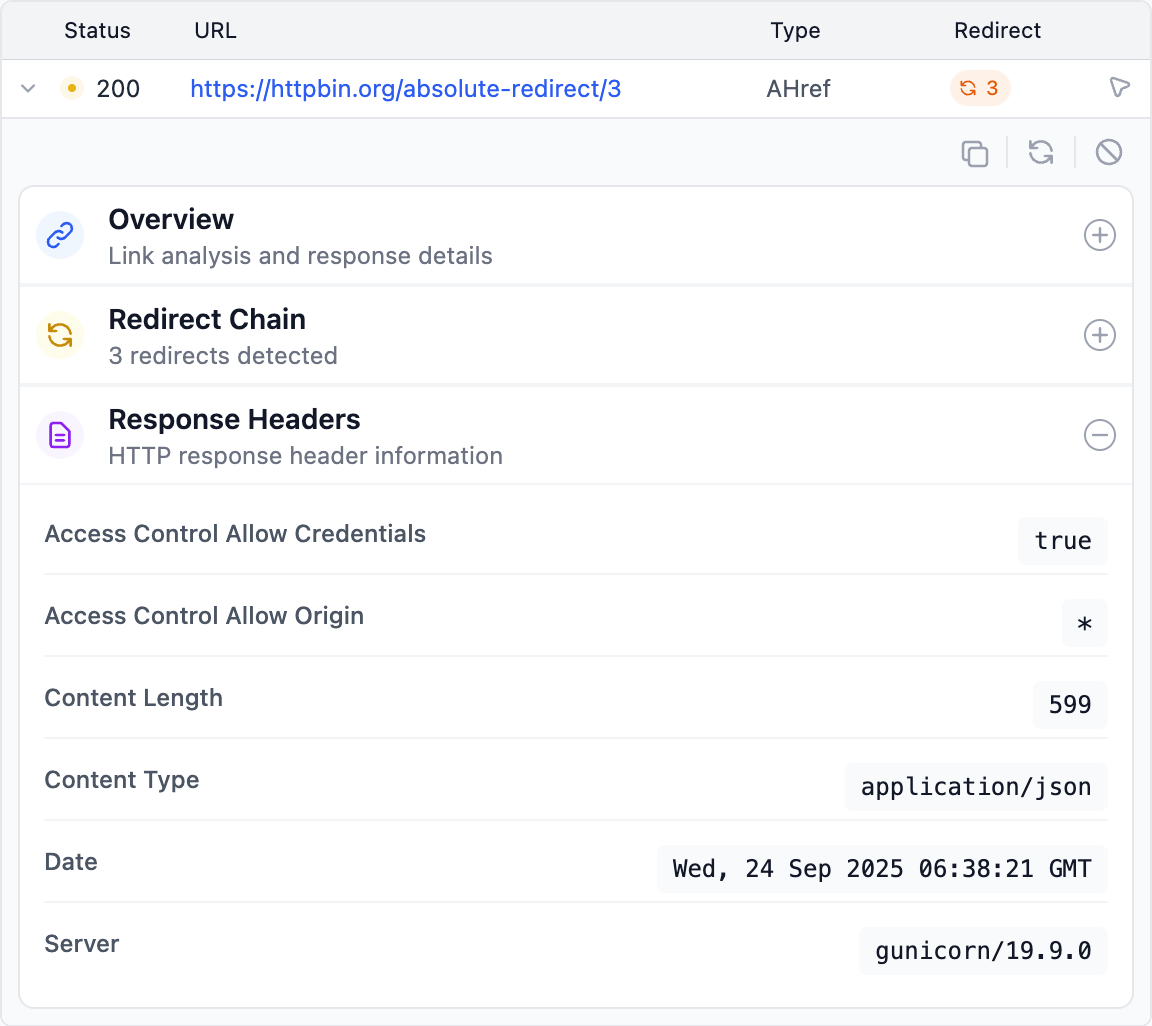Click the 599 Content Length value
This screenshot has height=1026, width=1152.
point(1070,705)
